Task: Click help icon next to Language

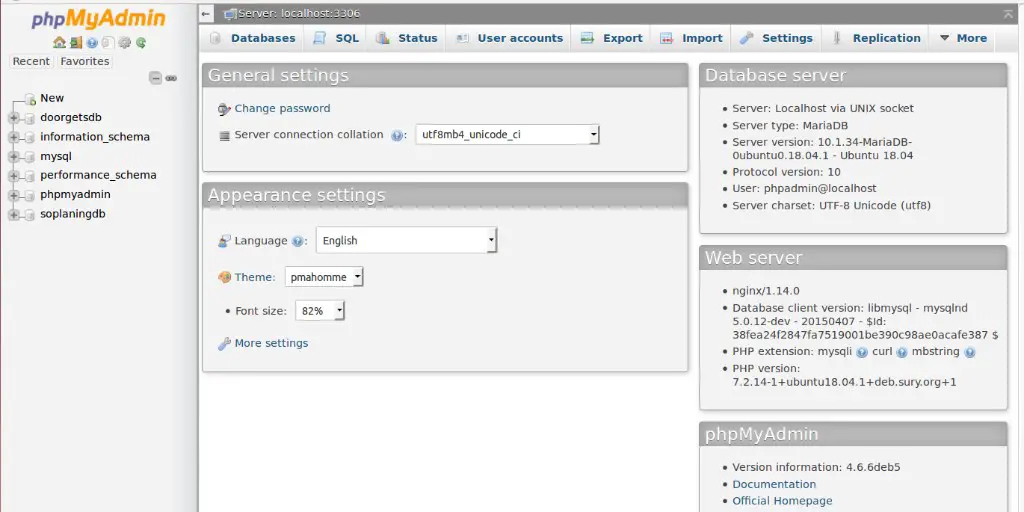Action: (297, 241)
